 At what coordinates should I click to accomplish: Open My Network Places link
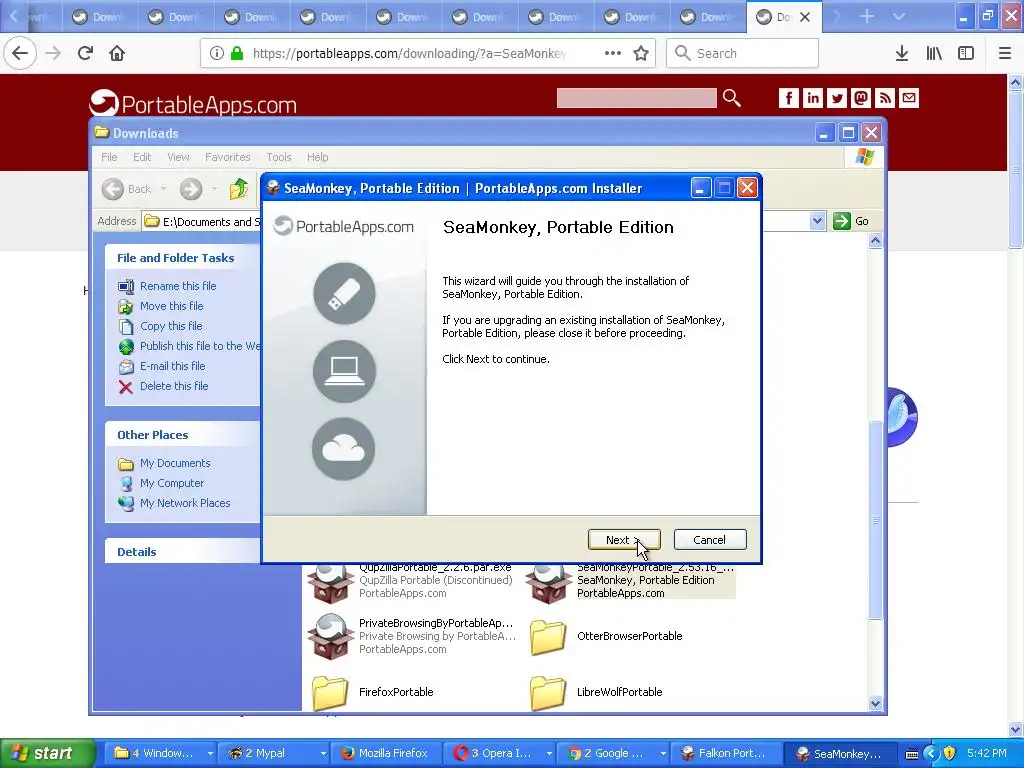click(185, 503)
